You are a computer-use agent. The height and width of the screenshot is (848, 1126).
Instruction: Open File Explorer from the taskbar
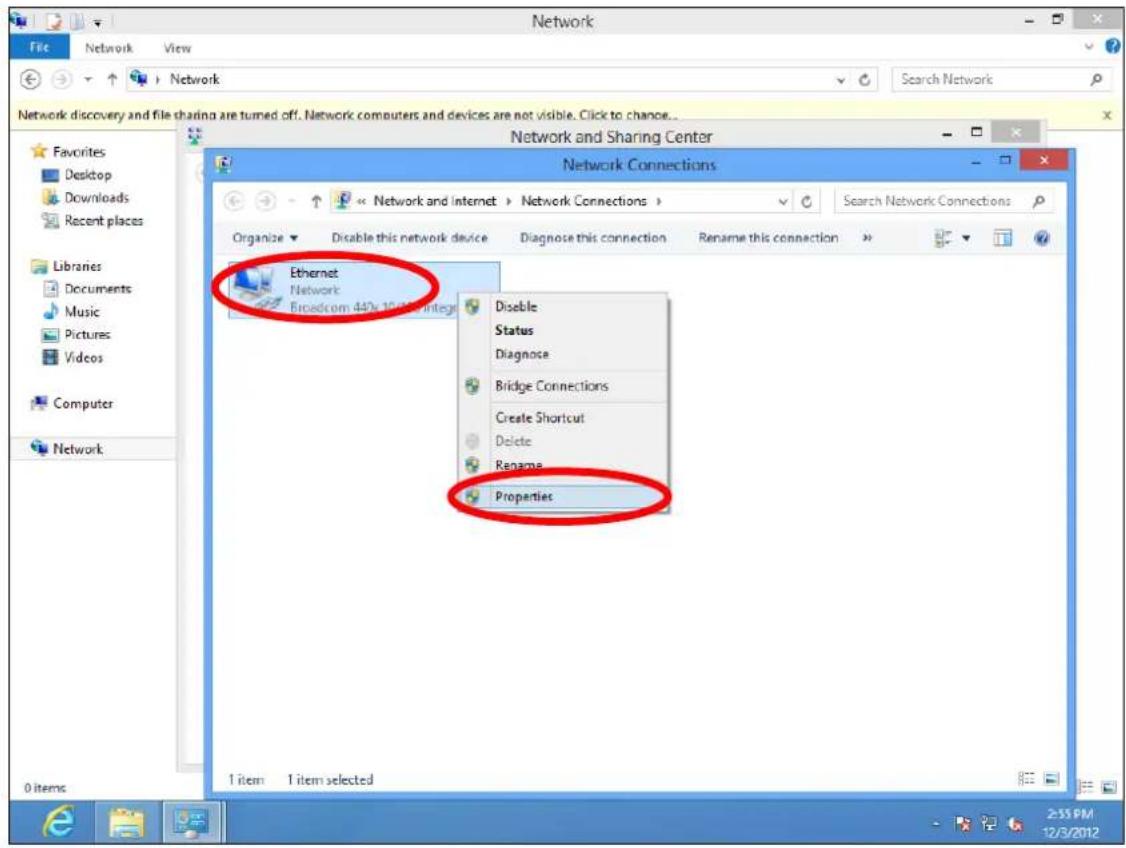click(x=126, y=822)
